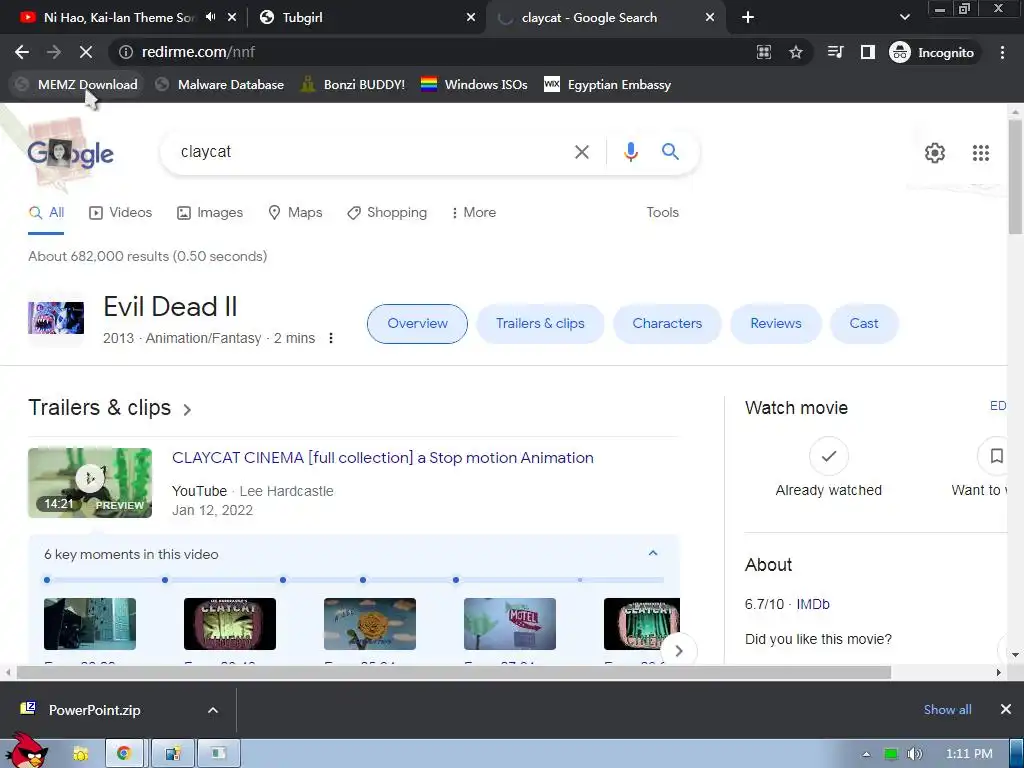Open Windows ISOs bookmark
Image resolution: width=1024 pixels, height=768 pixels.
coord(475,85)
